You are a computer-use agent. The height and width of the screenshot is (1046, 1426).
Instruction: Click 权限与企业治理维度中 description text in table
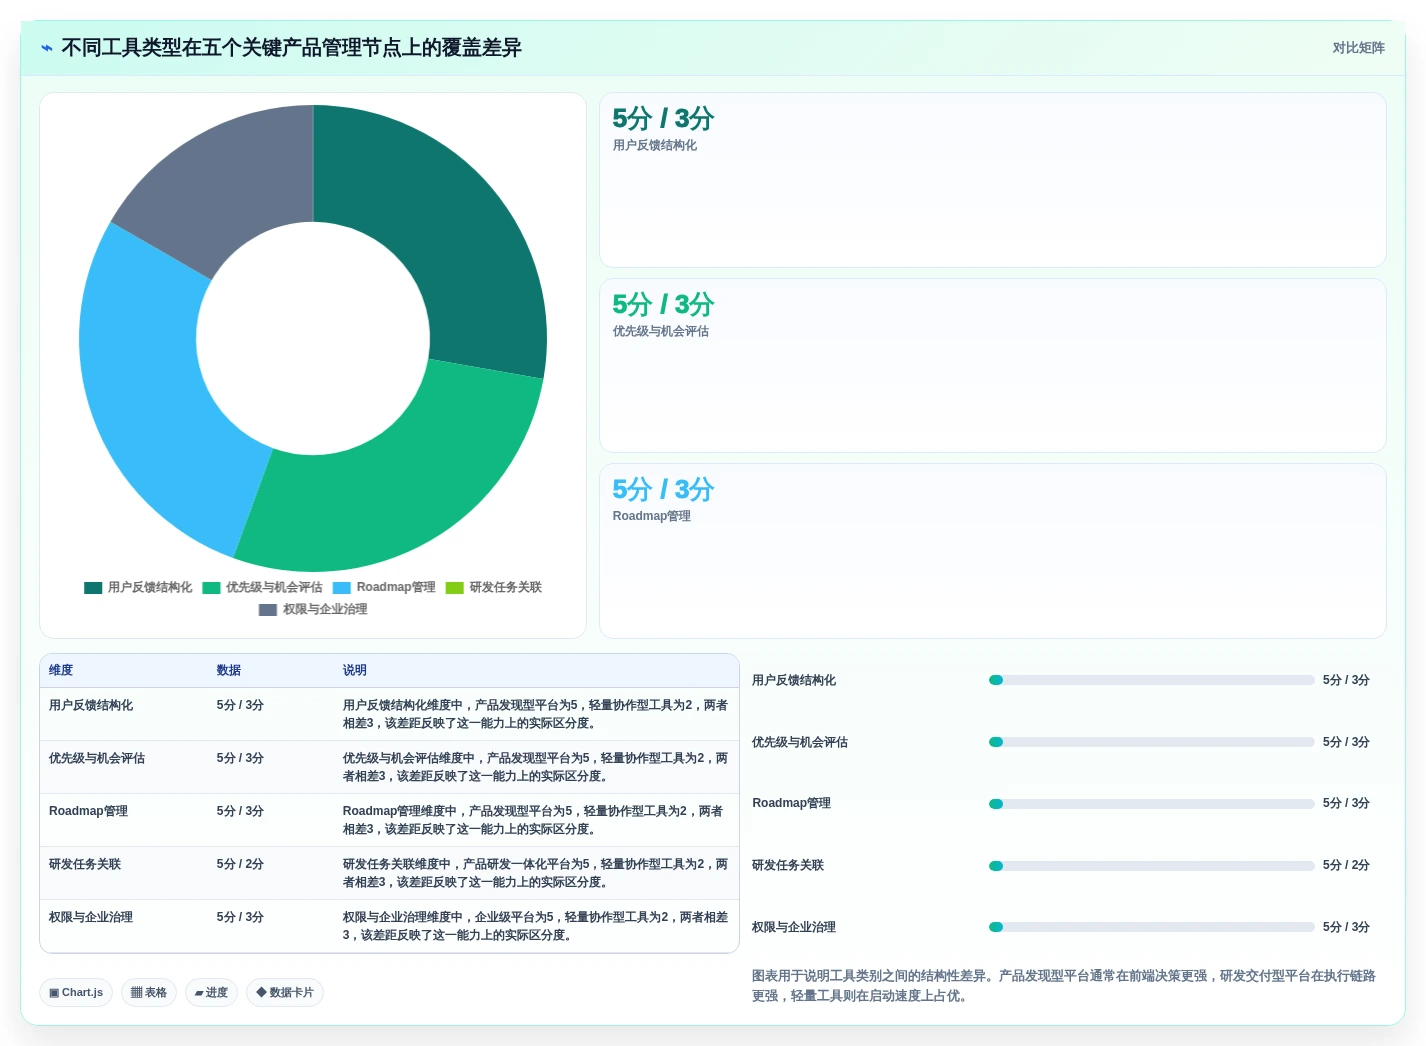[535, 927]
